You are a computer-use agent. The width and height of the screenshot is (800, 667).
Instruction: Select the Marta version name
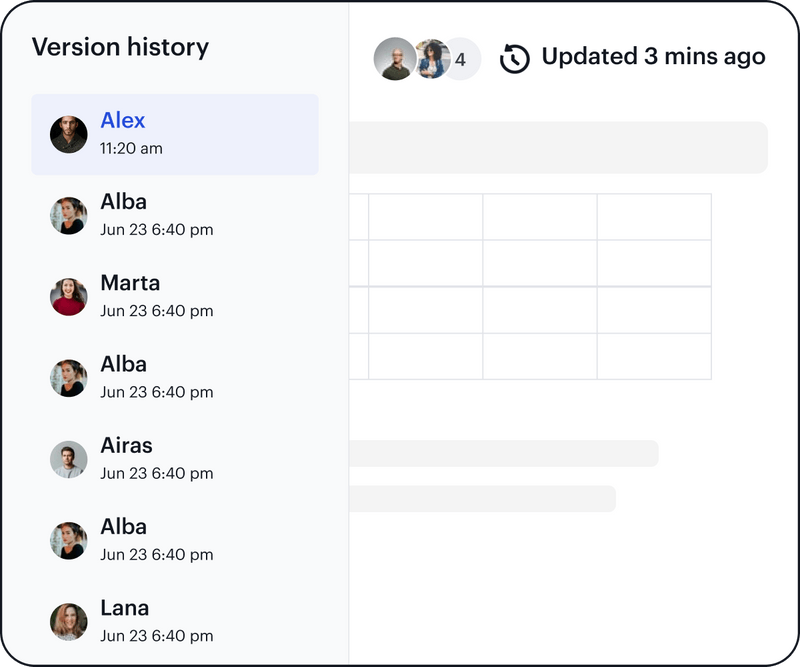click(x=130, y=283)
